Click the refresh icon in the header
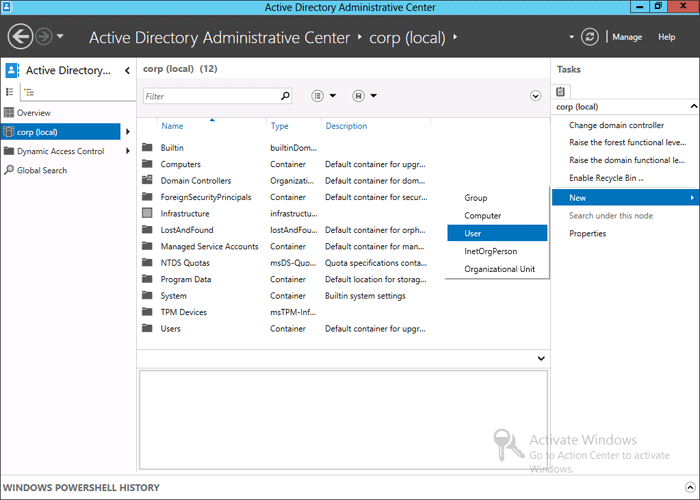 (x=590, y=37)
